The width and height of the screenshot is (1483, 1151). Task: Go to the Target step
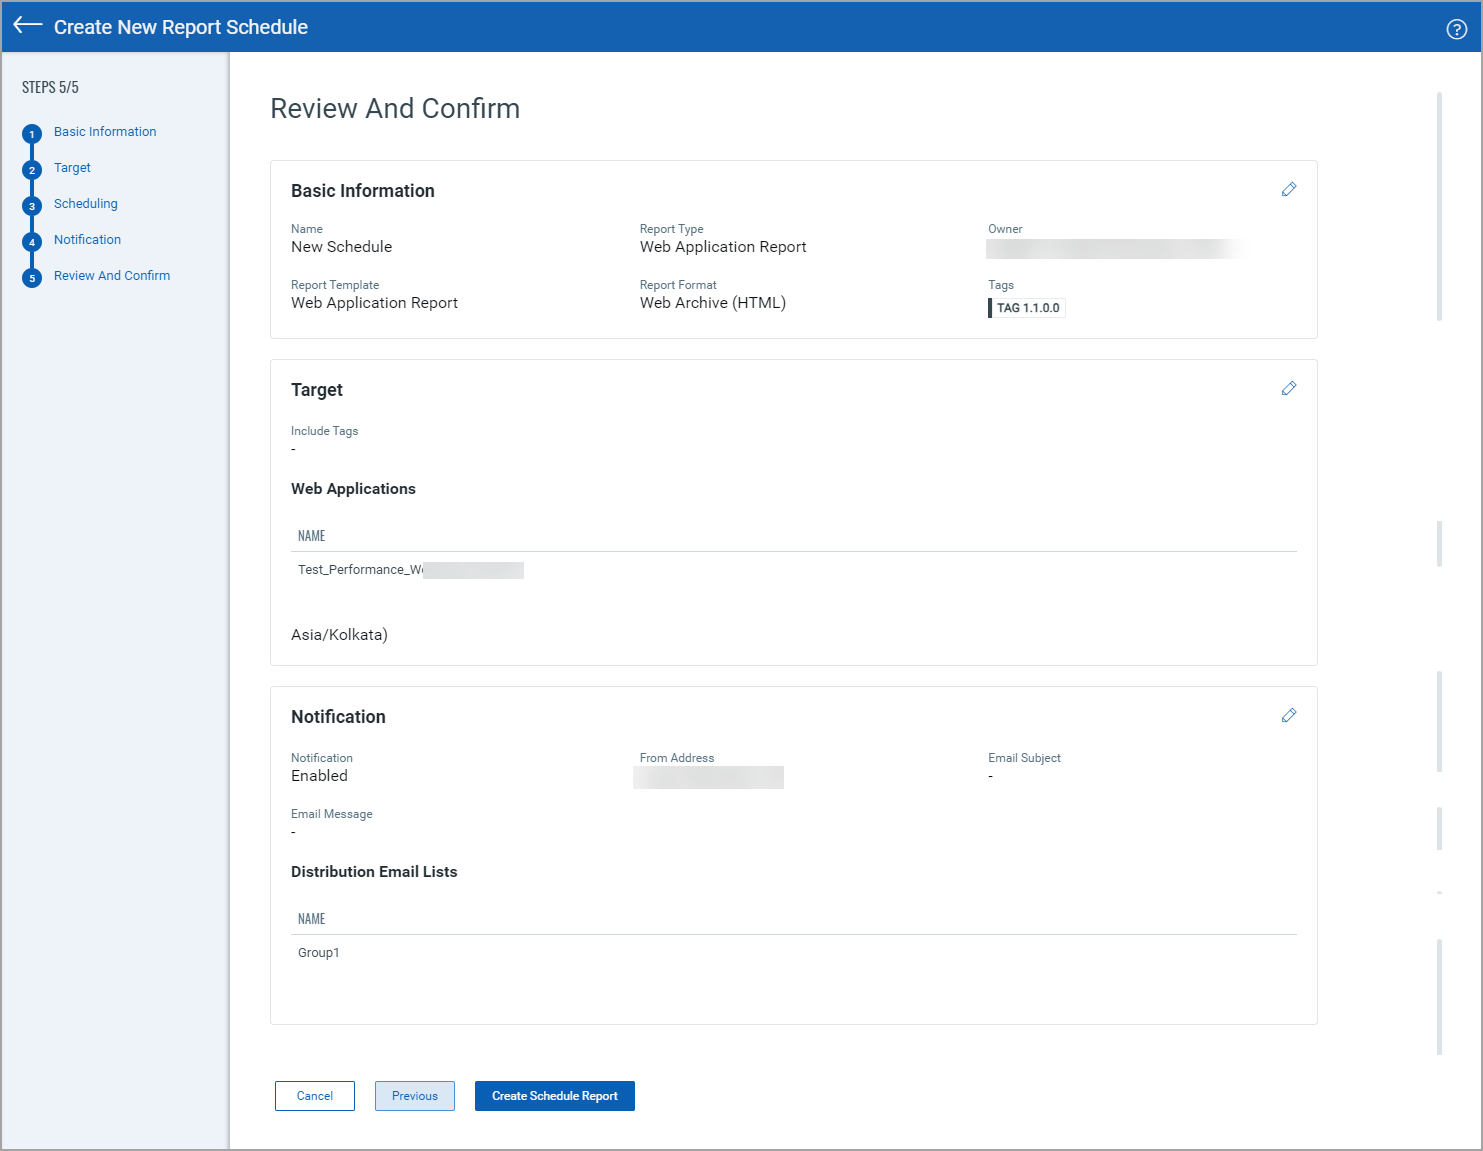[x=72, y=168]
